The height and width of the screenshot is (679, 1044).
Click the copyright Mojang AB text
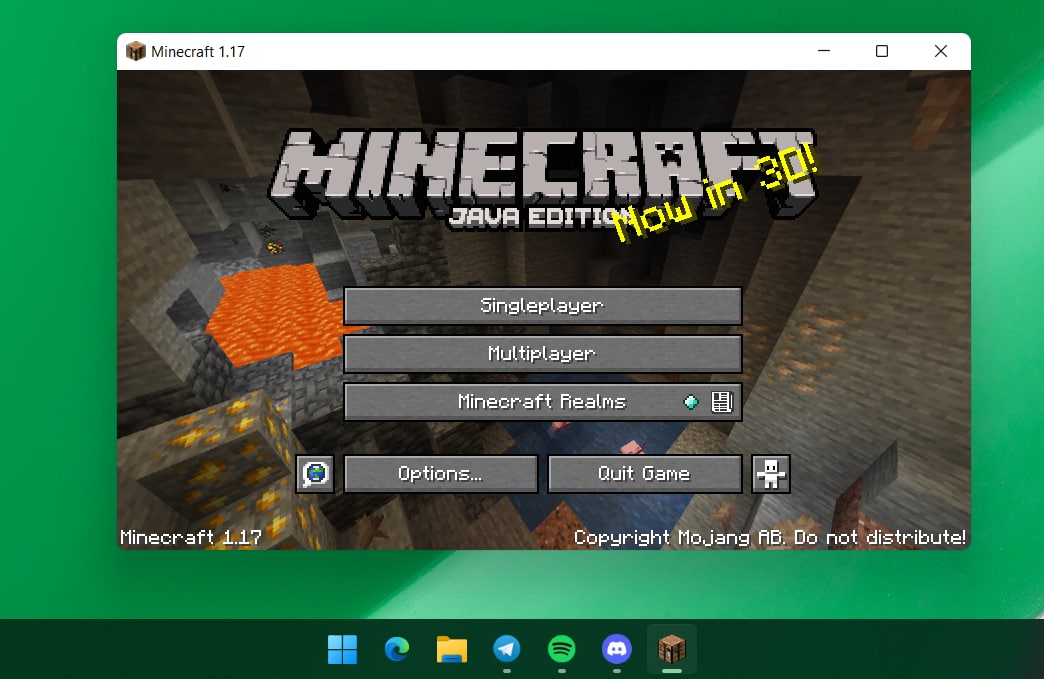coord(770,537)
